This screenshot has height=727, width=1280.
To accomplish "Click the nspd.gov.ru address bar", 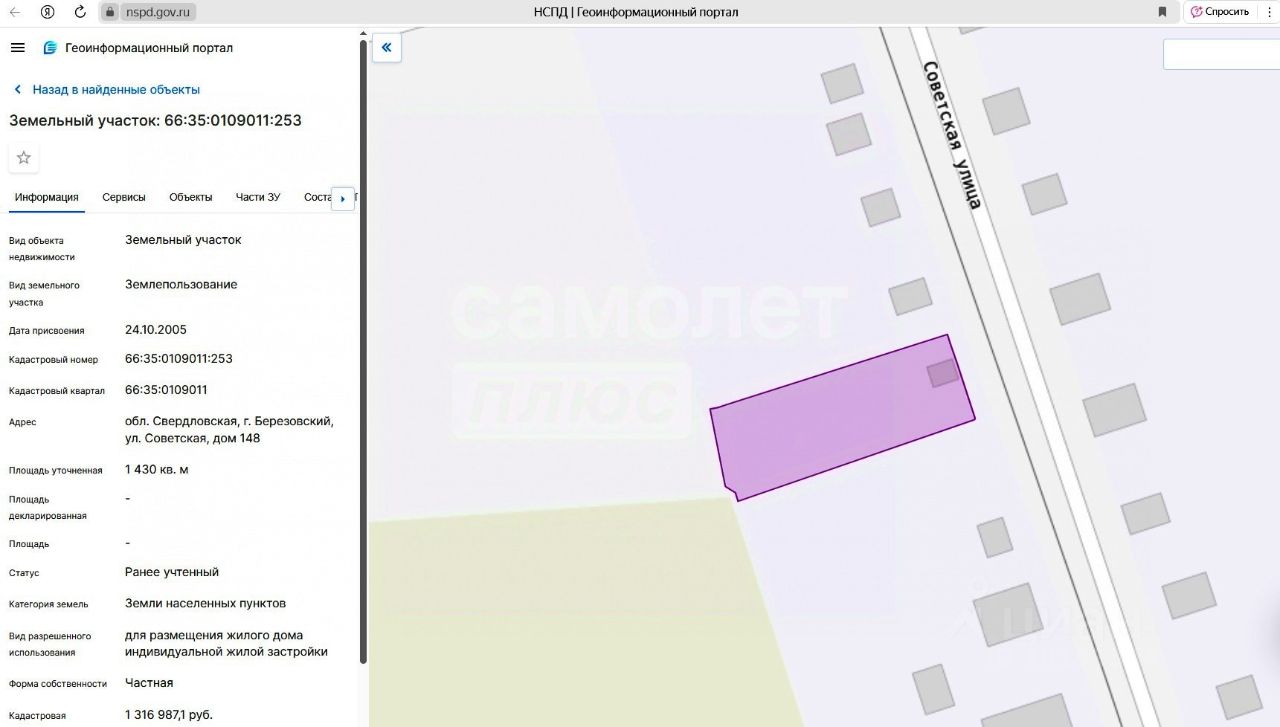I will point(149,12).
